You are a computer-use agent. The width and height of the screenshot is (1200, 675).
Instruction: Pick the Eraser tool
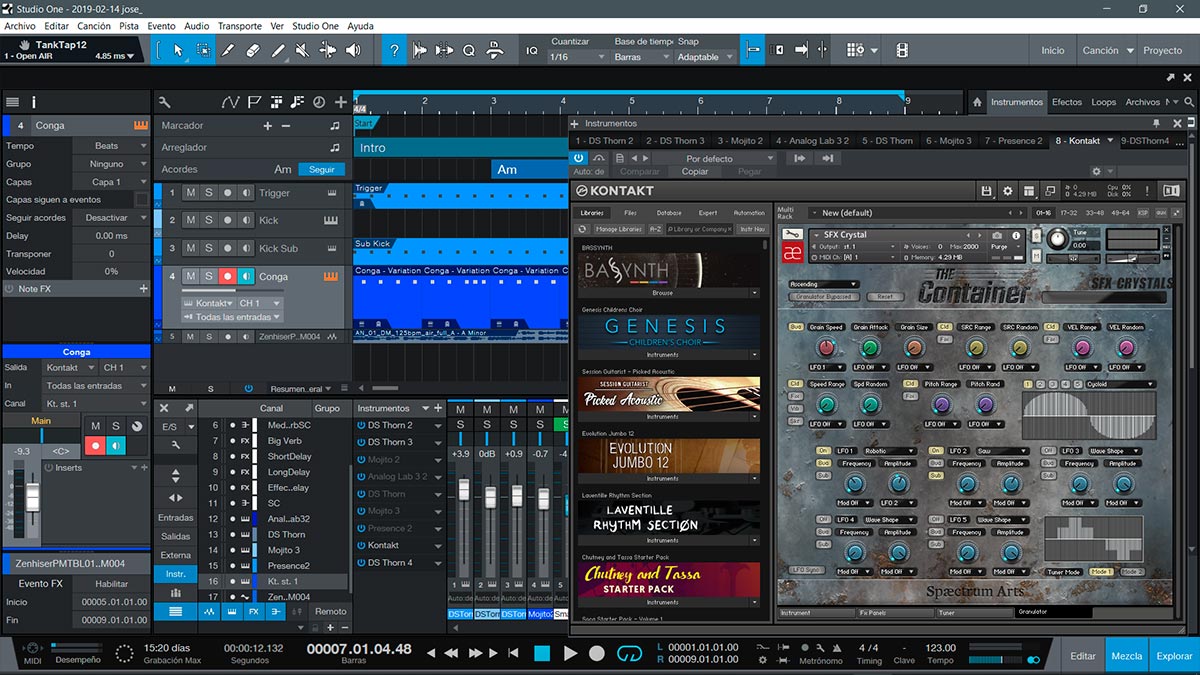pos(252,50)
